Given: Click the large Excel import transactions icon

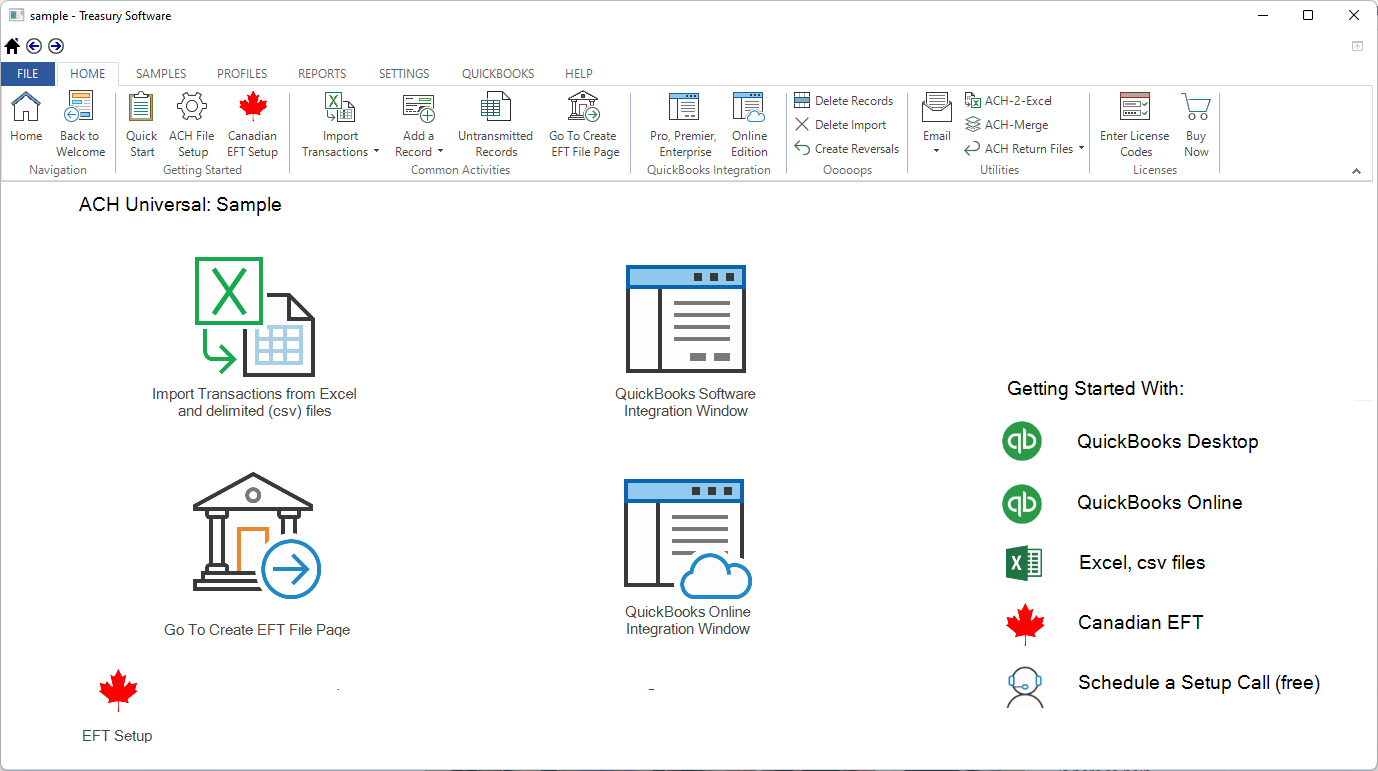Looking at the screenshot, I should (x=255, y=316).
